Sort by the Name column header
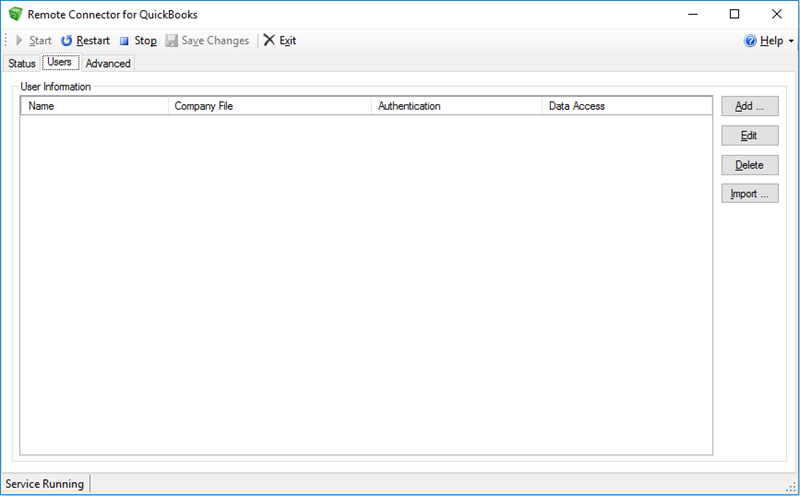The image size is (800, 496). (94, 106)
